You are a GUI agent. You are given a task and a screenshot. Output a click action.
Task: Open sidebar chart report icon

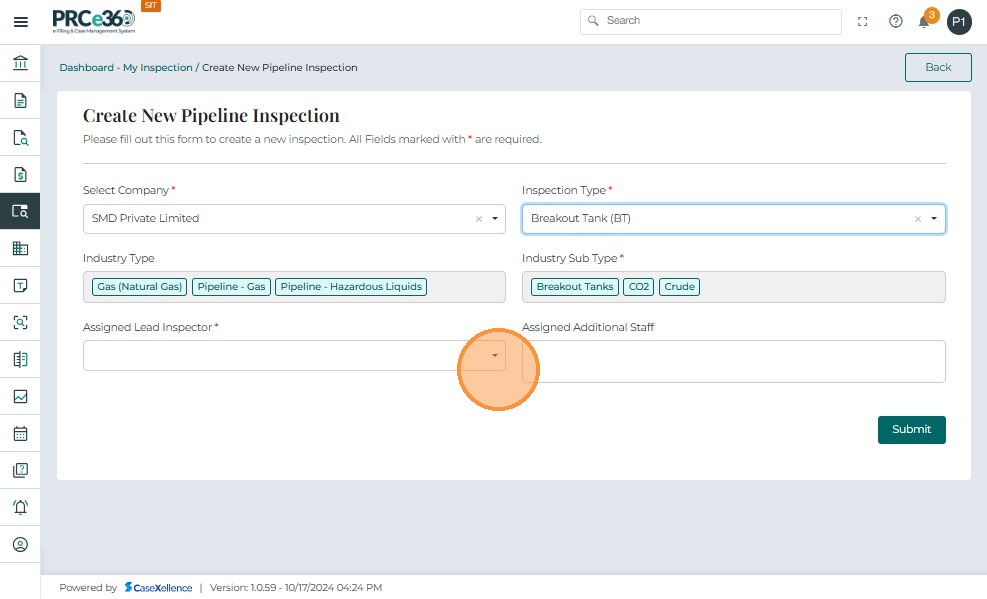coord(20,396)
